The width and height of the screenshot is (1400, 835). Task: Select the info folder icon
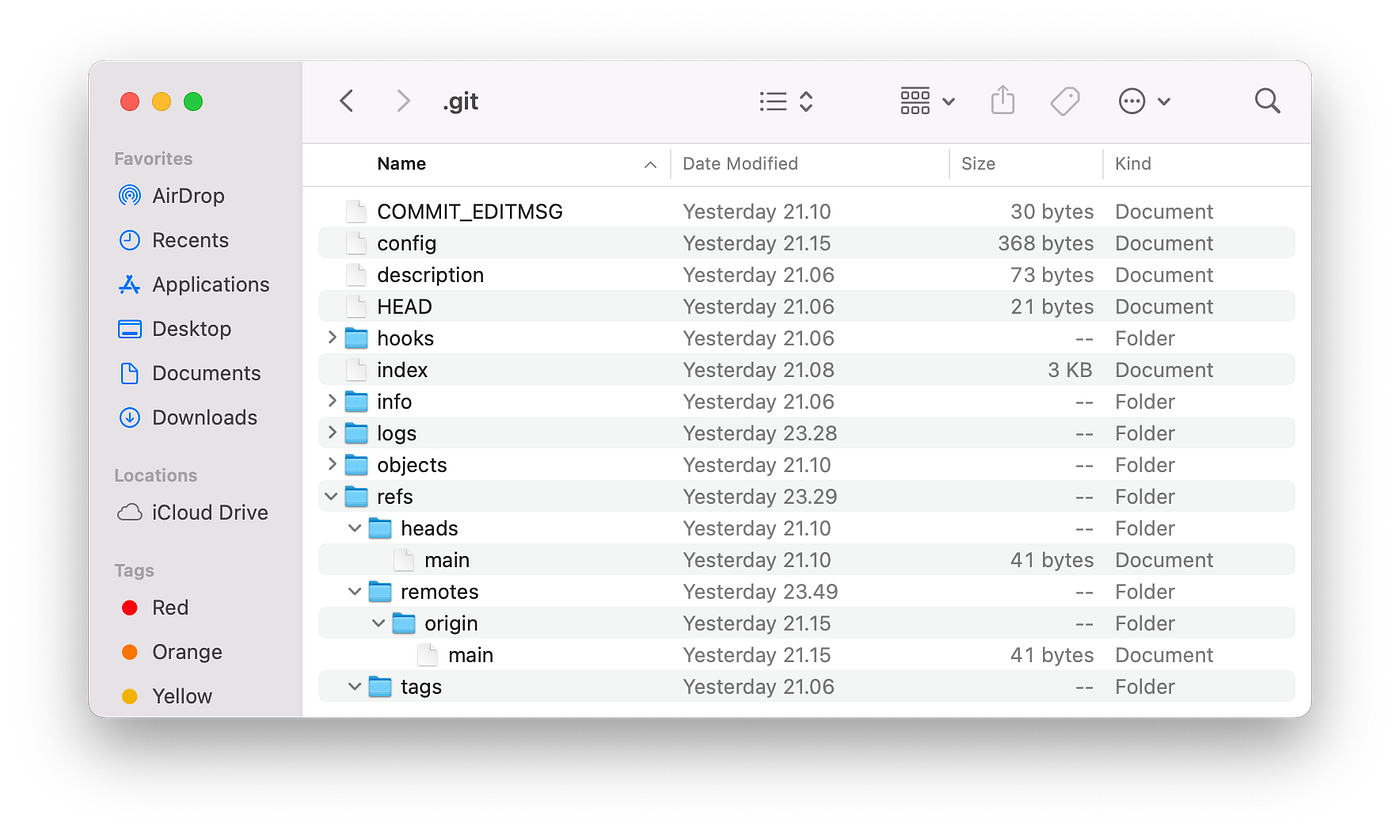(x=356, y=401)
